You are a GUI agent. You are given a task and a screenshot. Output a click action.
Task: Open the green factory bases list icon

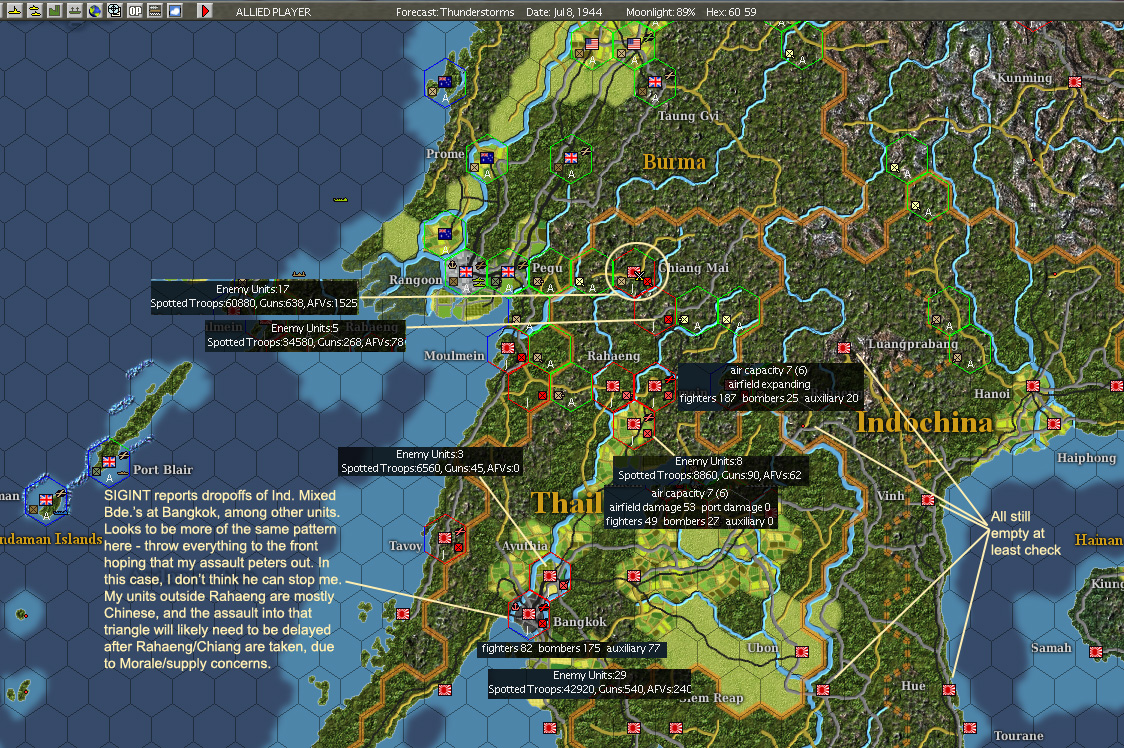coord(54,11)
